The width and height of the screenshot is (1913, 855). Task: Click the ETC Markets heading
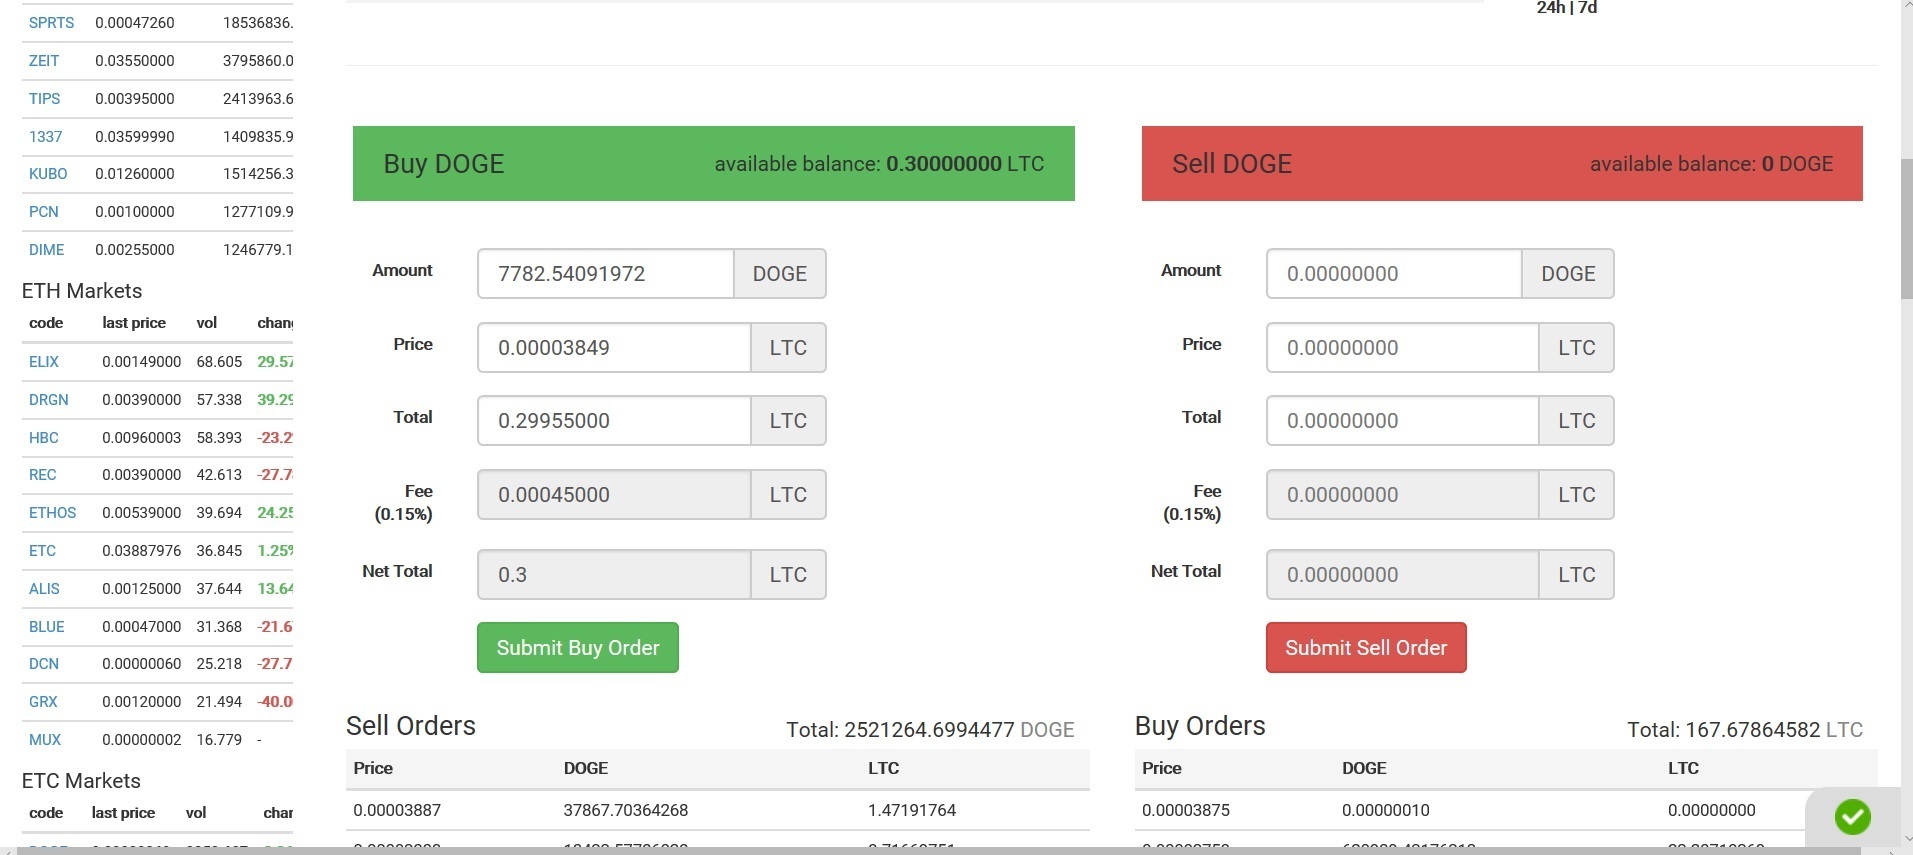click(81, 780)
